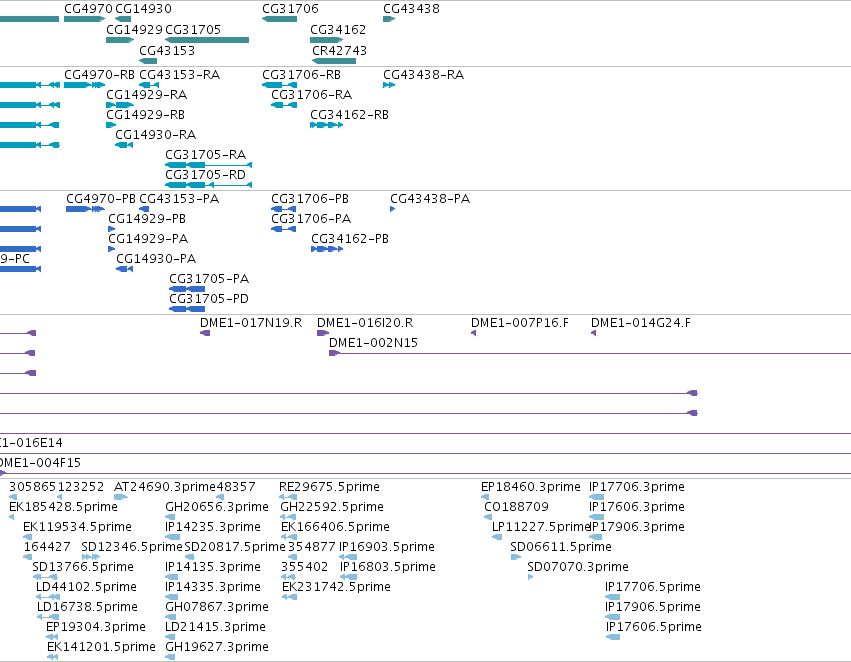
Task: Click EST SD07070.3prime
Action: tap(530, 577)
